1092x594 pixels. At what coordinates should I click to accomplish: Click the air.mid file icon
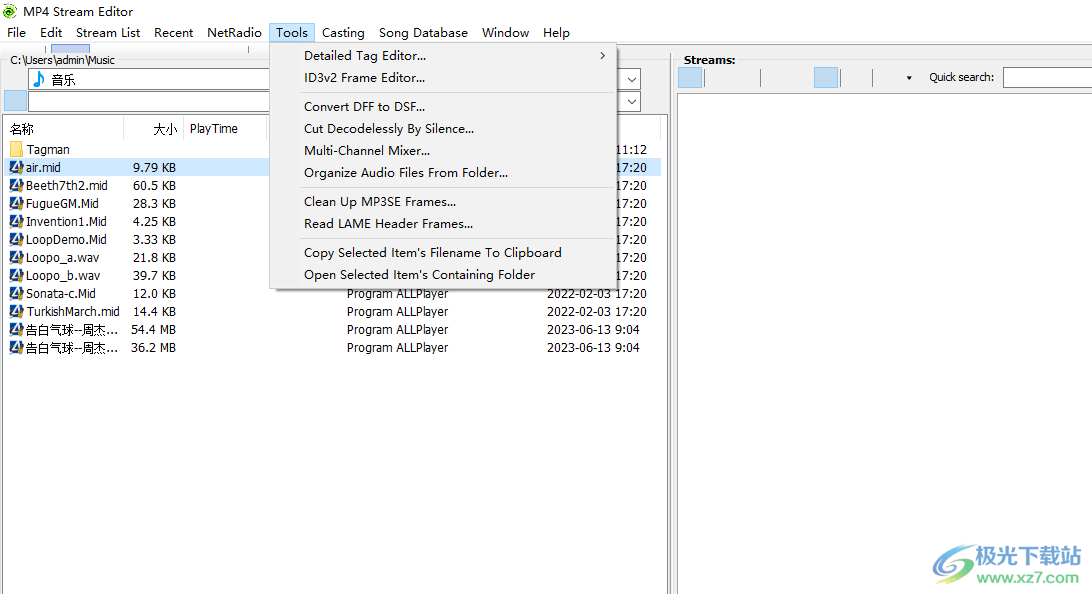[16, 167]
